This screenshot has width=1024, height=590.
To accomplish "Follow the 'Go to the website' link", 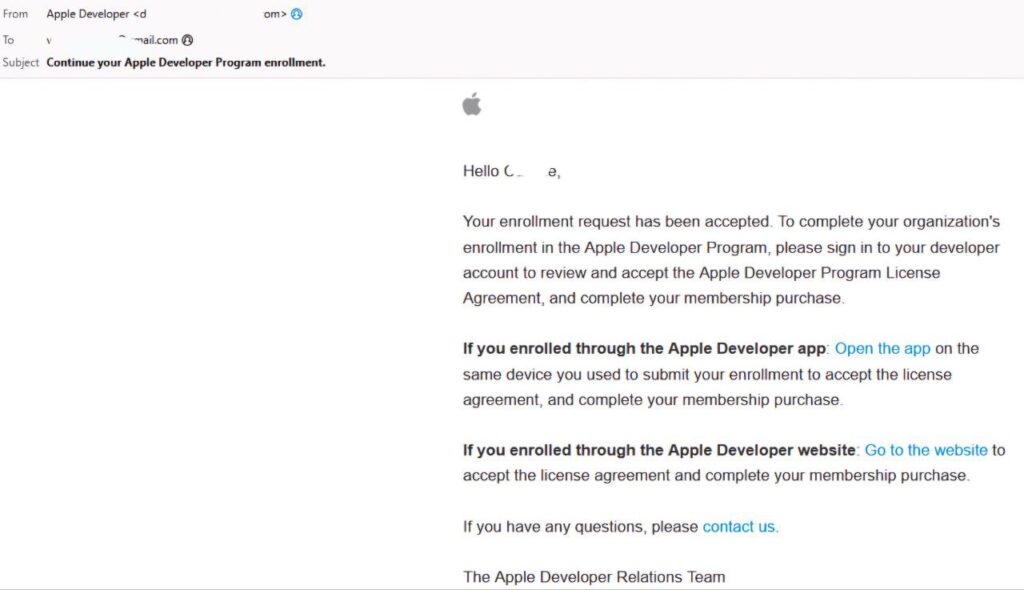I will 925,450.
